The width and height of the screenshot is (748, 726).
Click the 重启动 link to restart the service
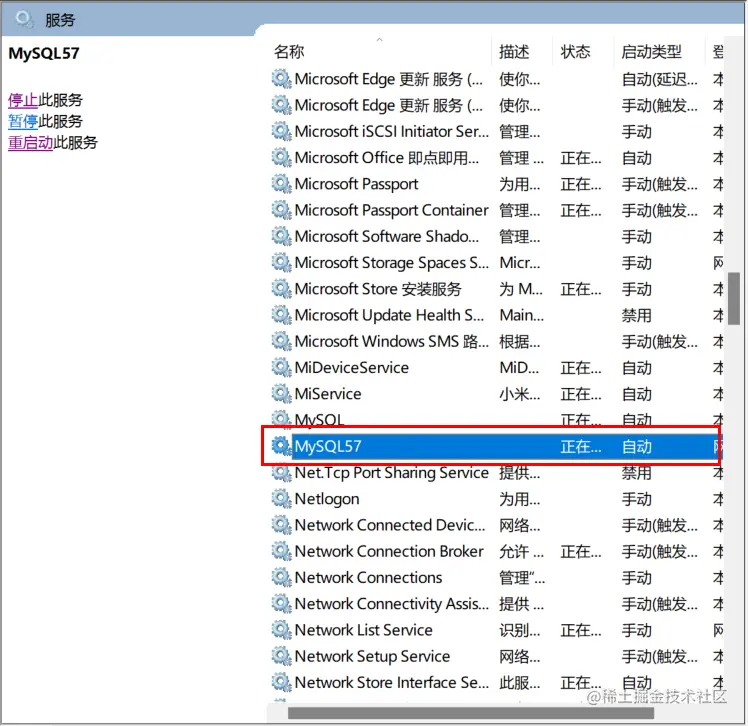pos(31,142)
